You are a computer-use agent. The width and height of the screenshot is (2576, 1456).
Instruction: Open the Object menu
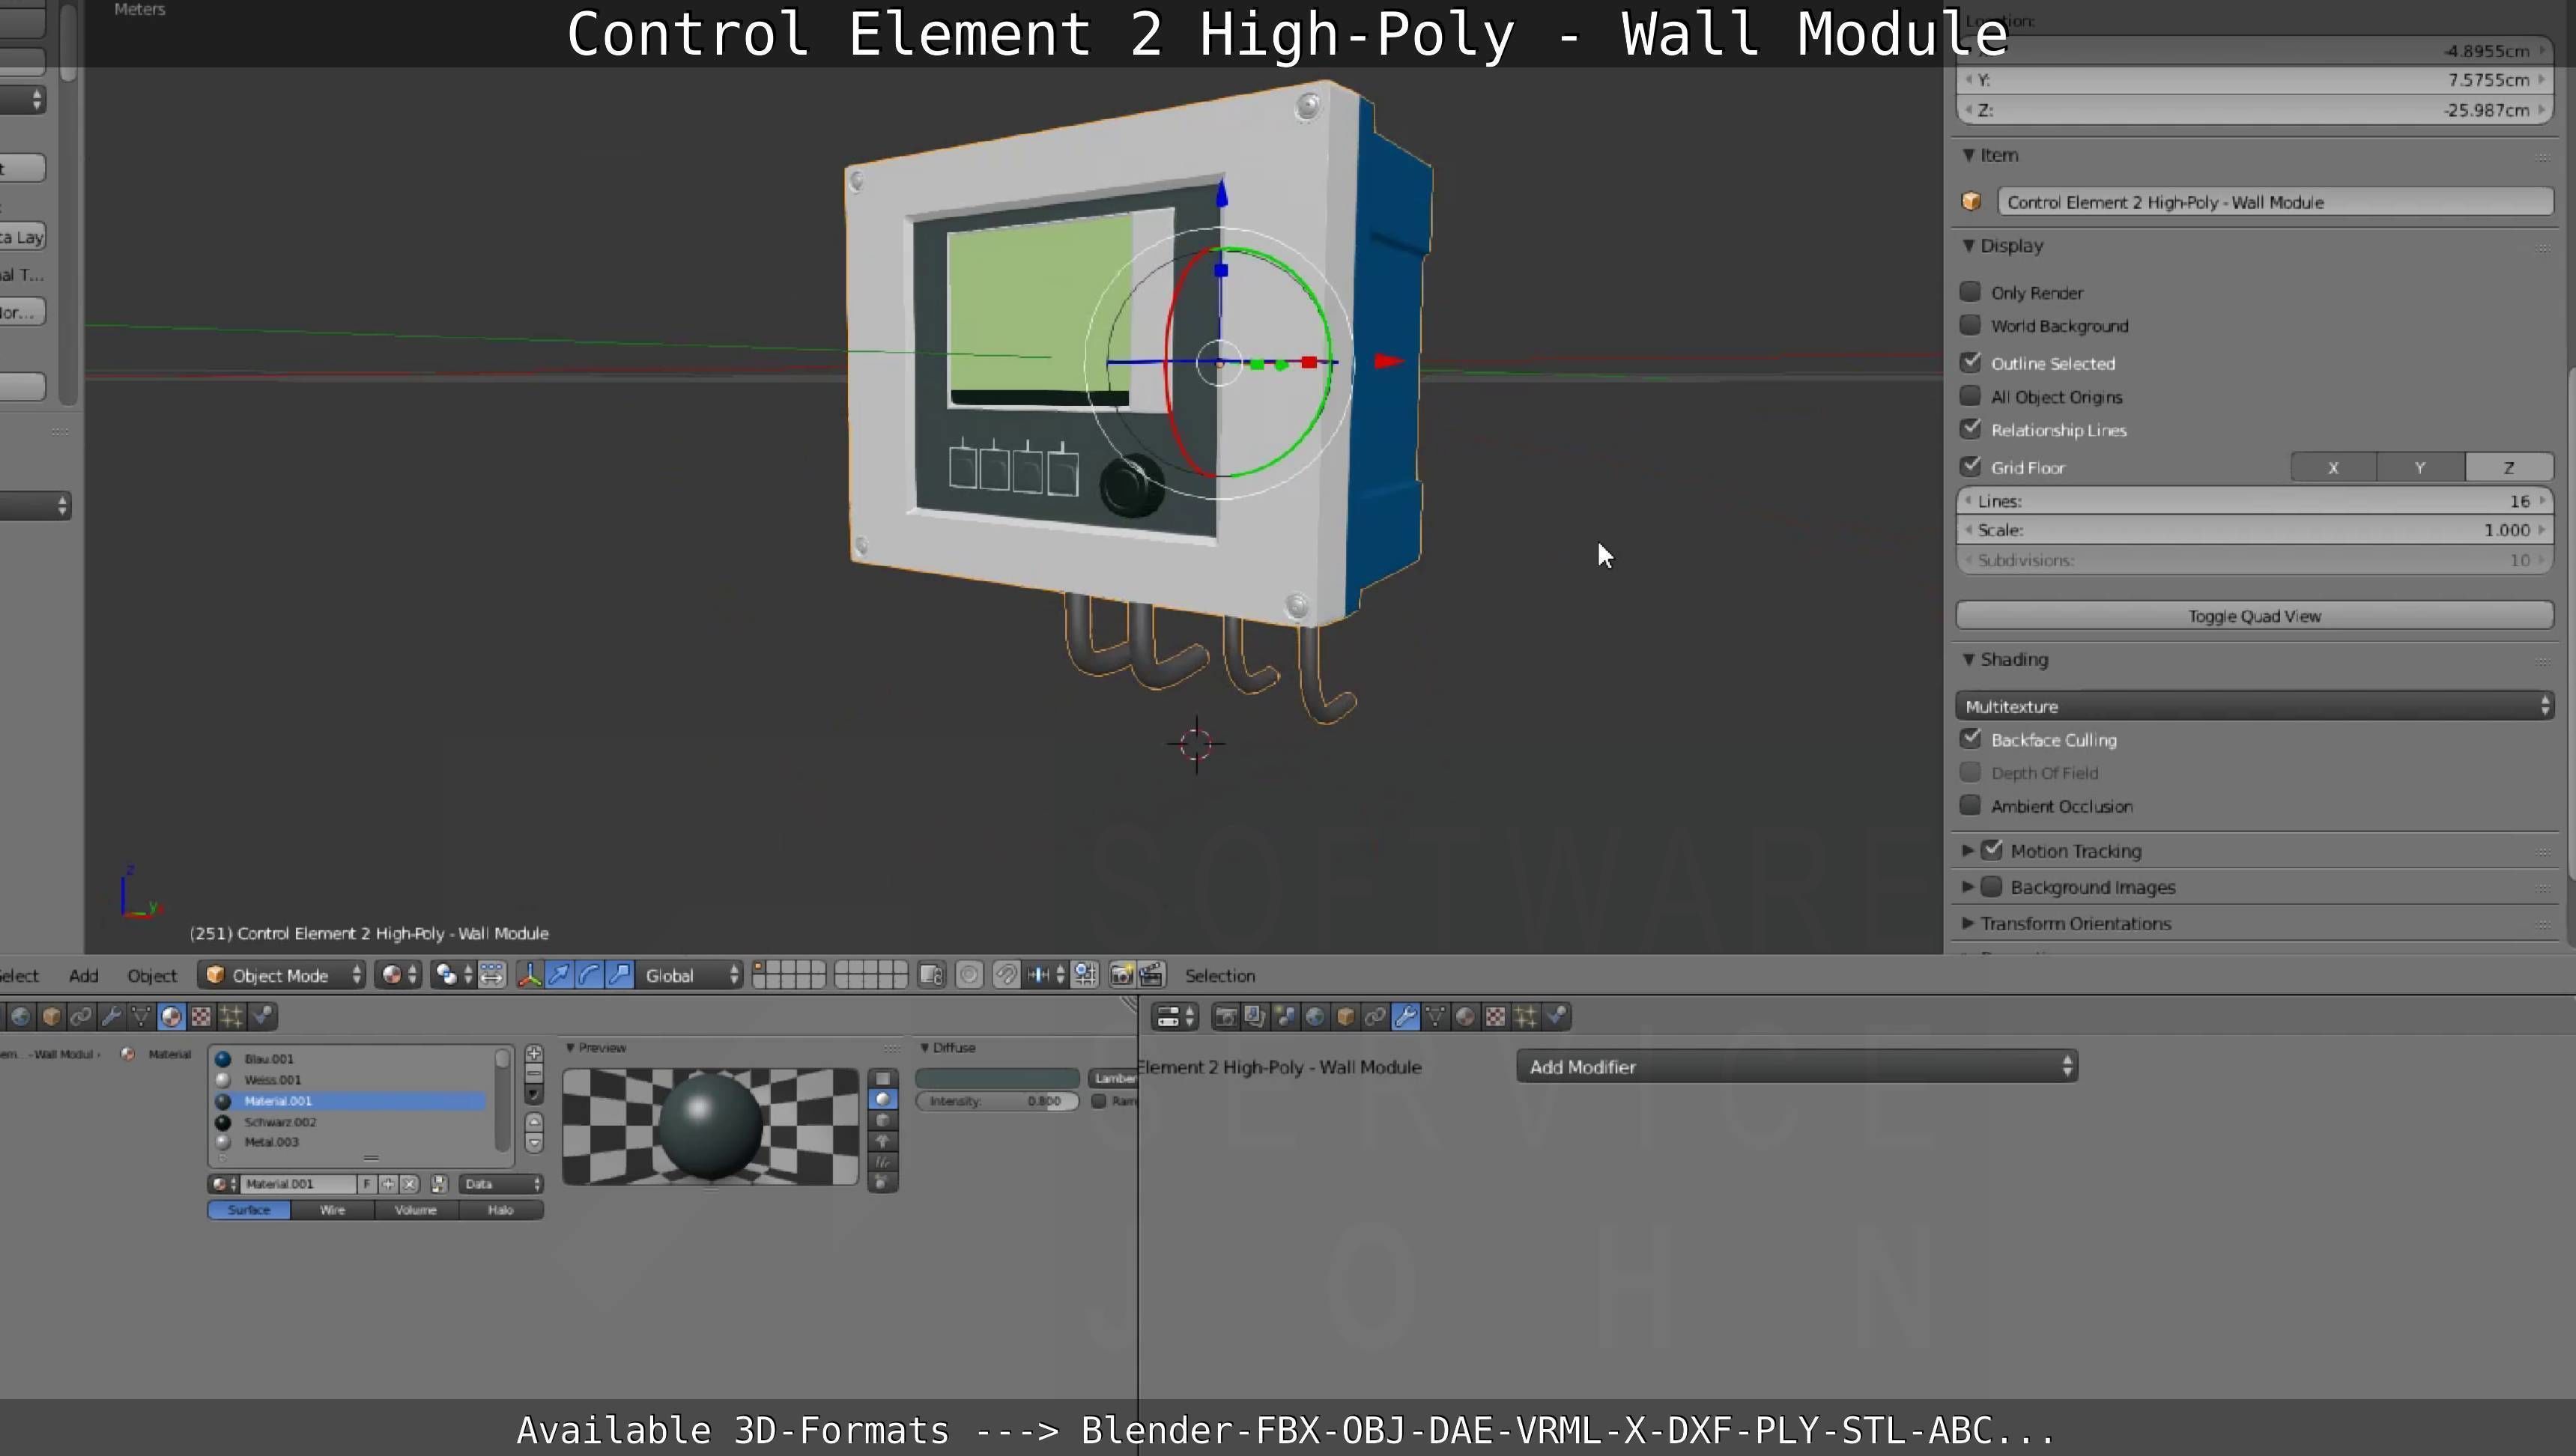(152, 975)
